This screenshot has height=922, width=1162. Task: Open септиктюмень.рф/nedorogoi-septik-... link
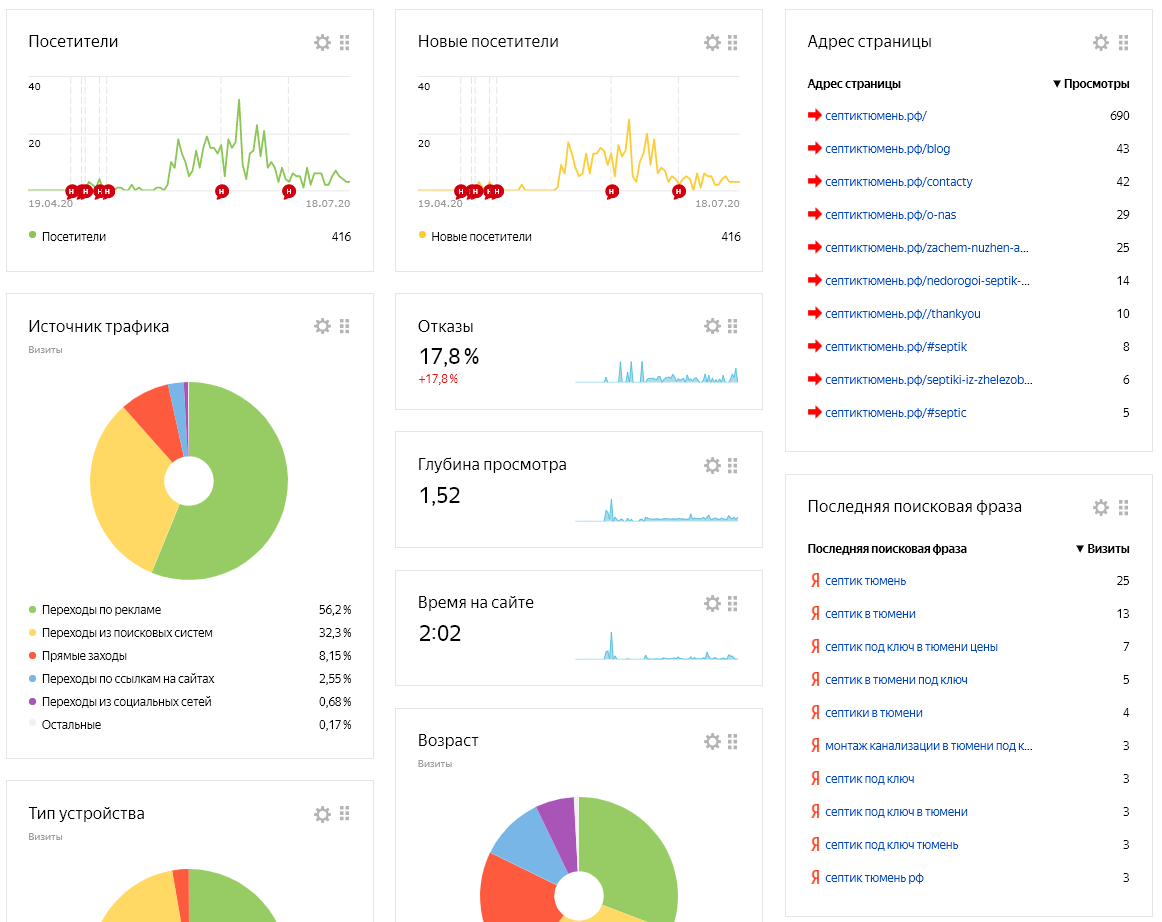tap(928, 280)
